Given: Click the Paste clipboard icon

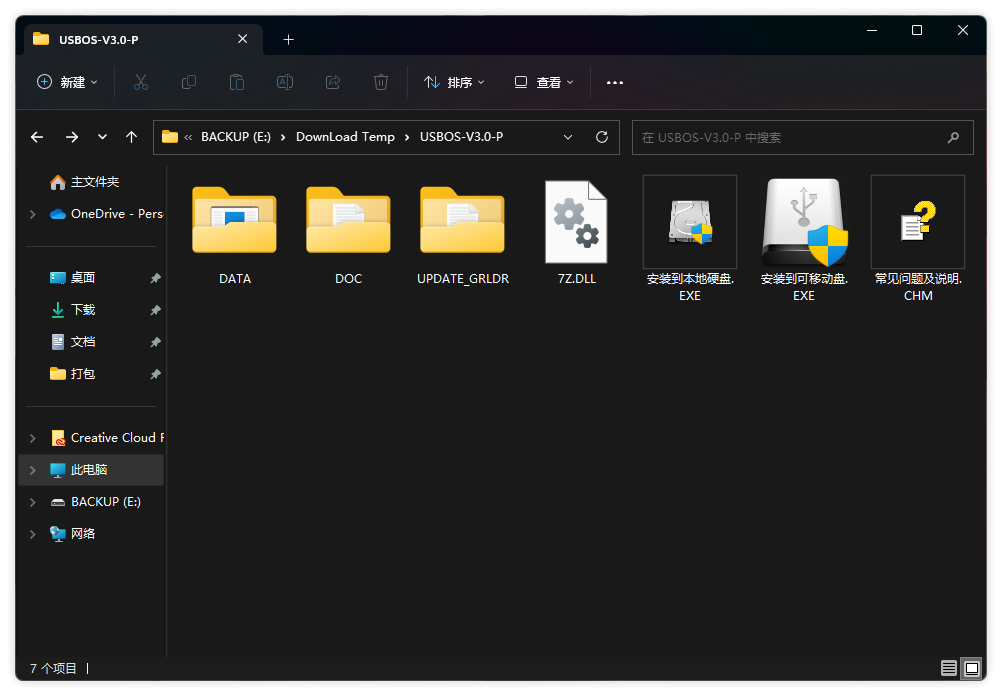Looking at the screenshot, I should [x=237, y=82].
